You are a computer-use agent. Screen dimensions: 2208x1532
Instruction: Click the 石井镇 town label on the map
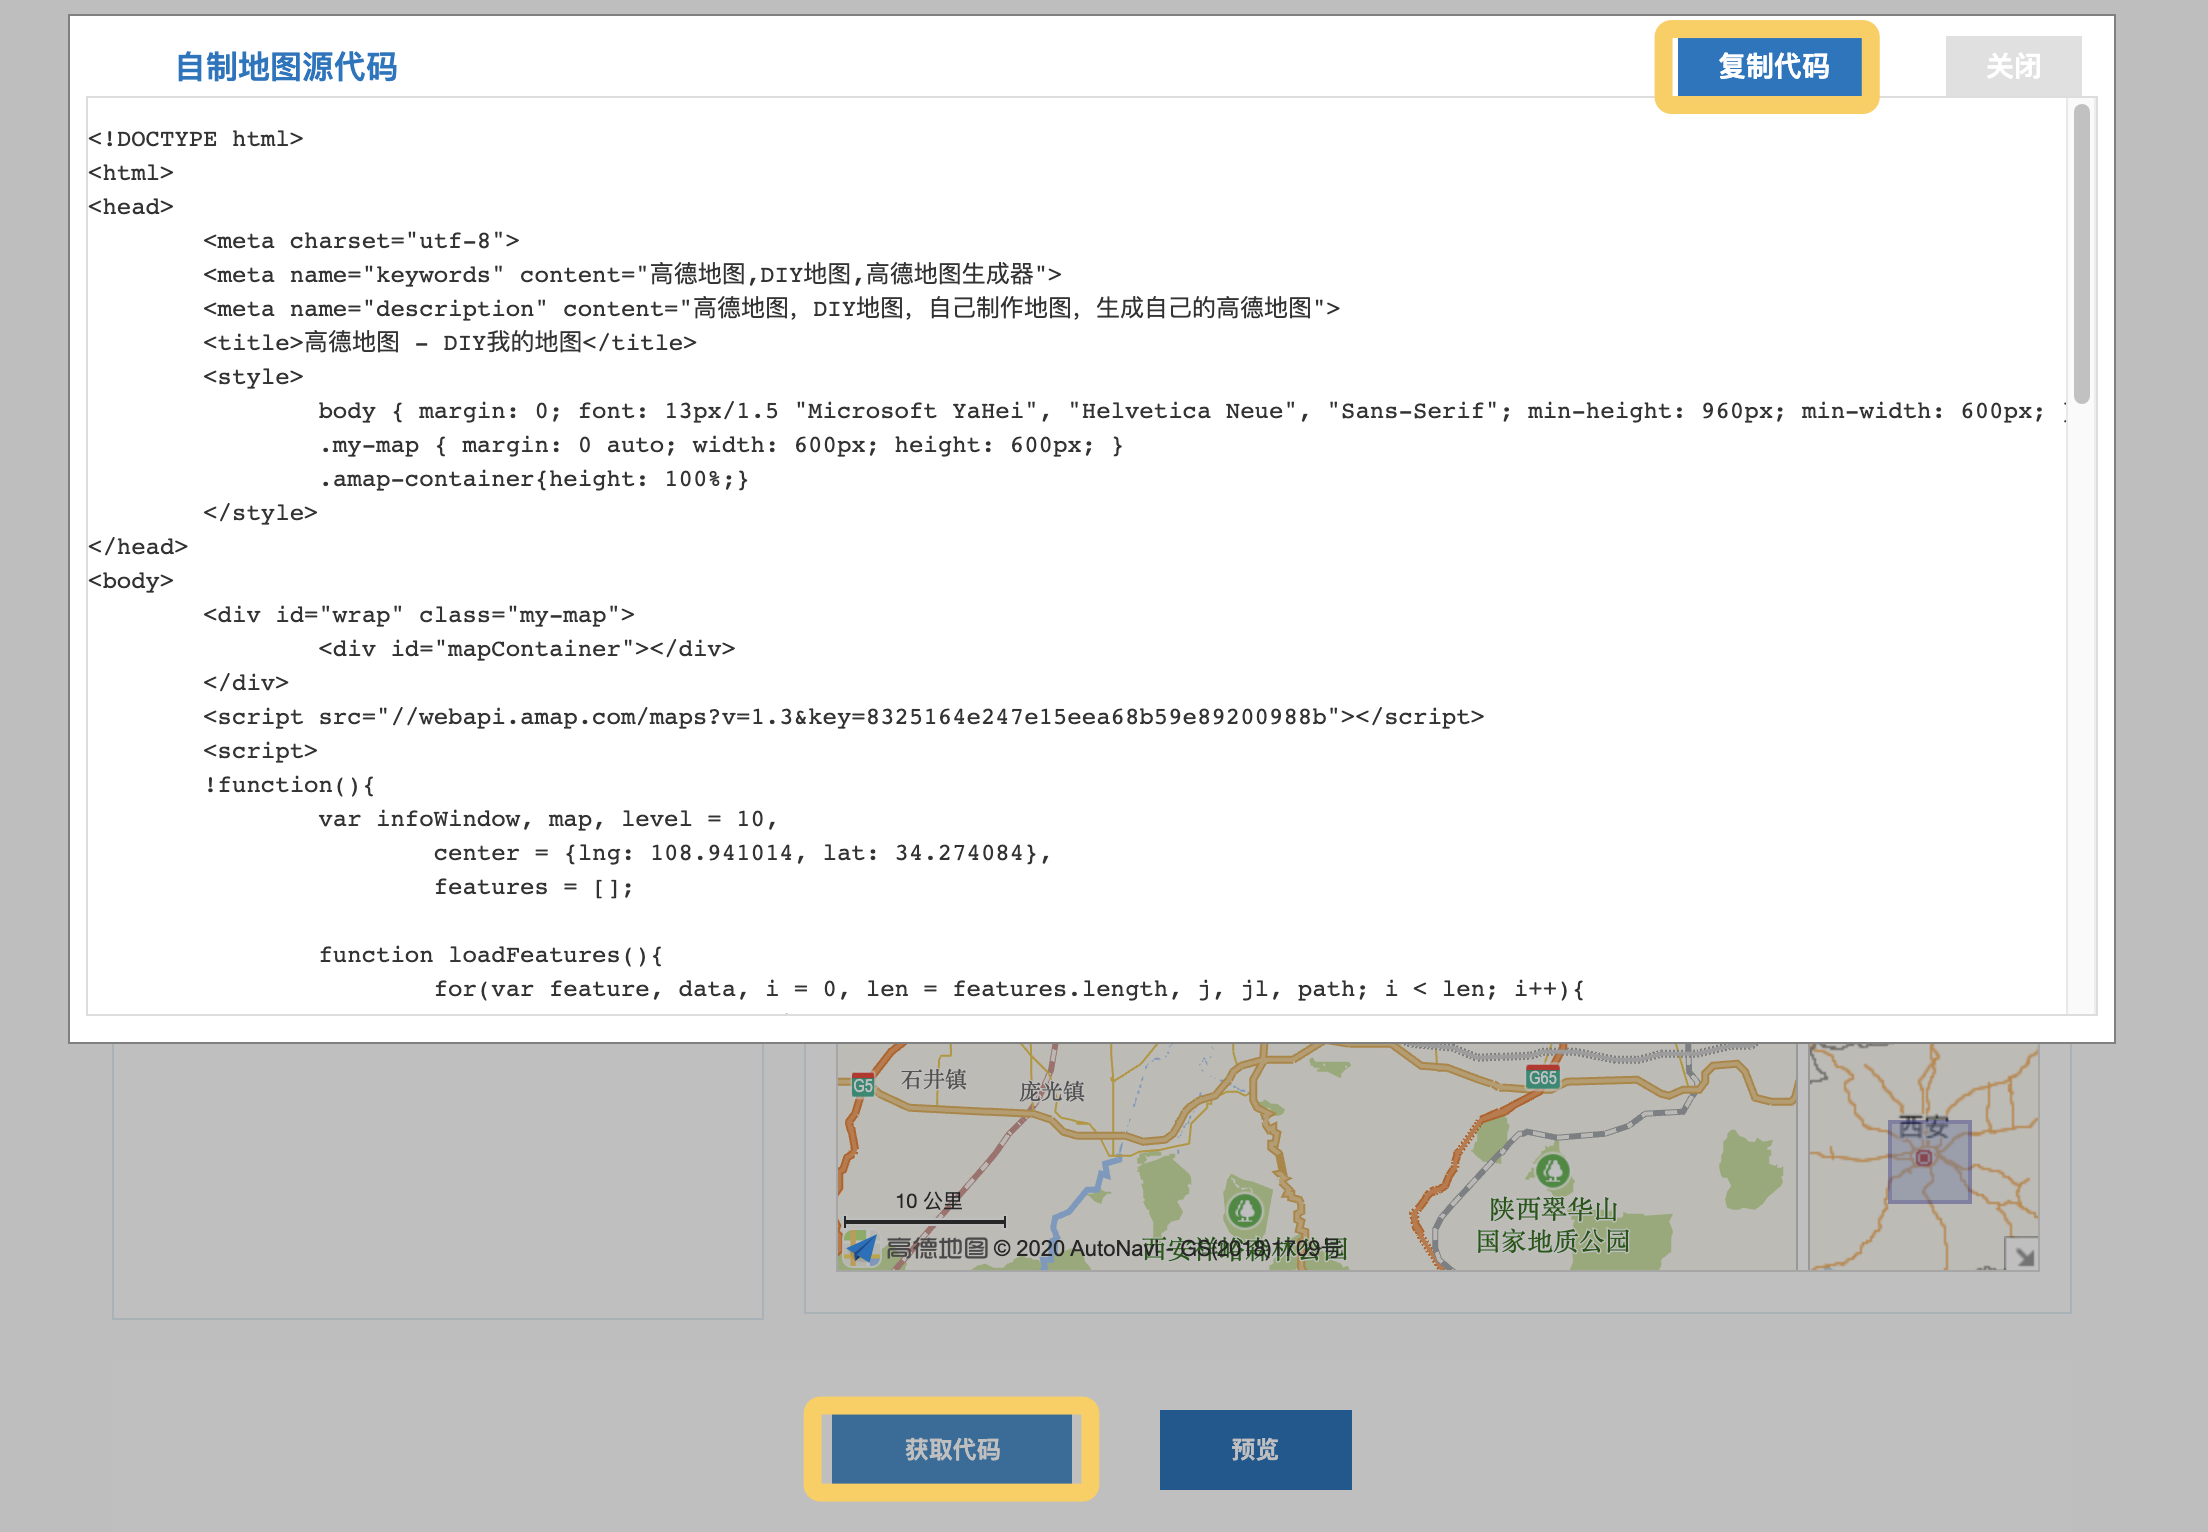coord(934,1079)
